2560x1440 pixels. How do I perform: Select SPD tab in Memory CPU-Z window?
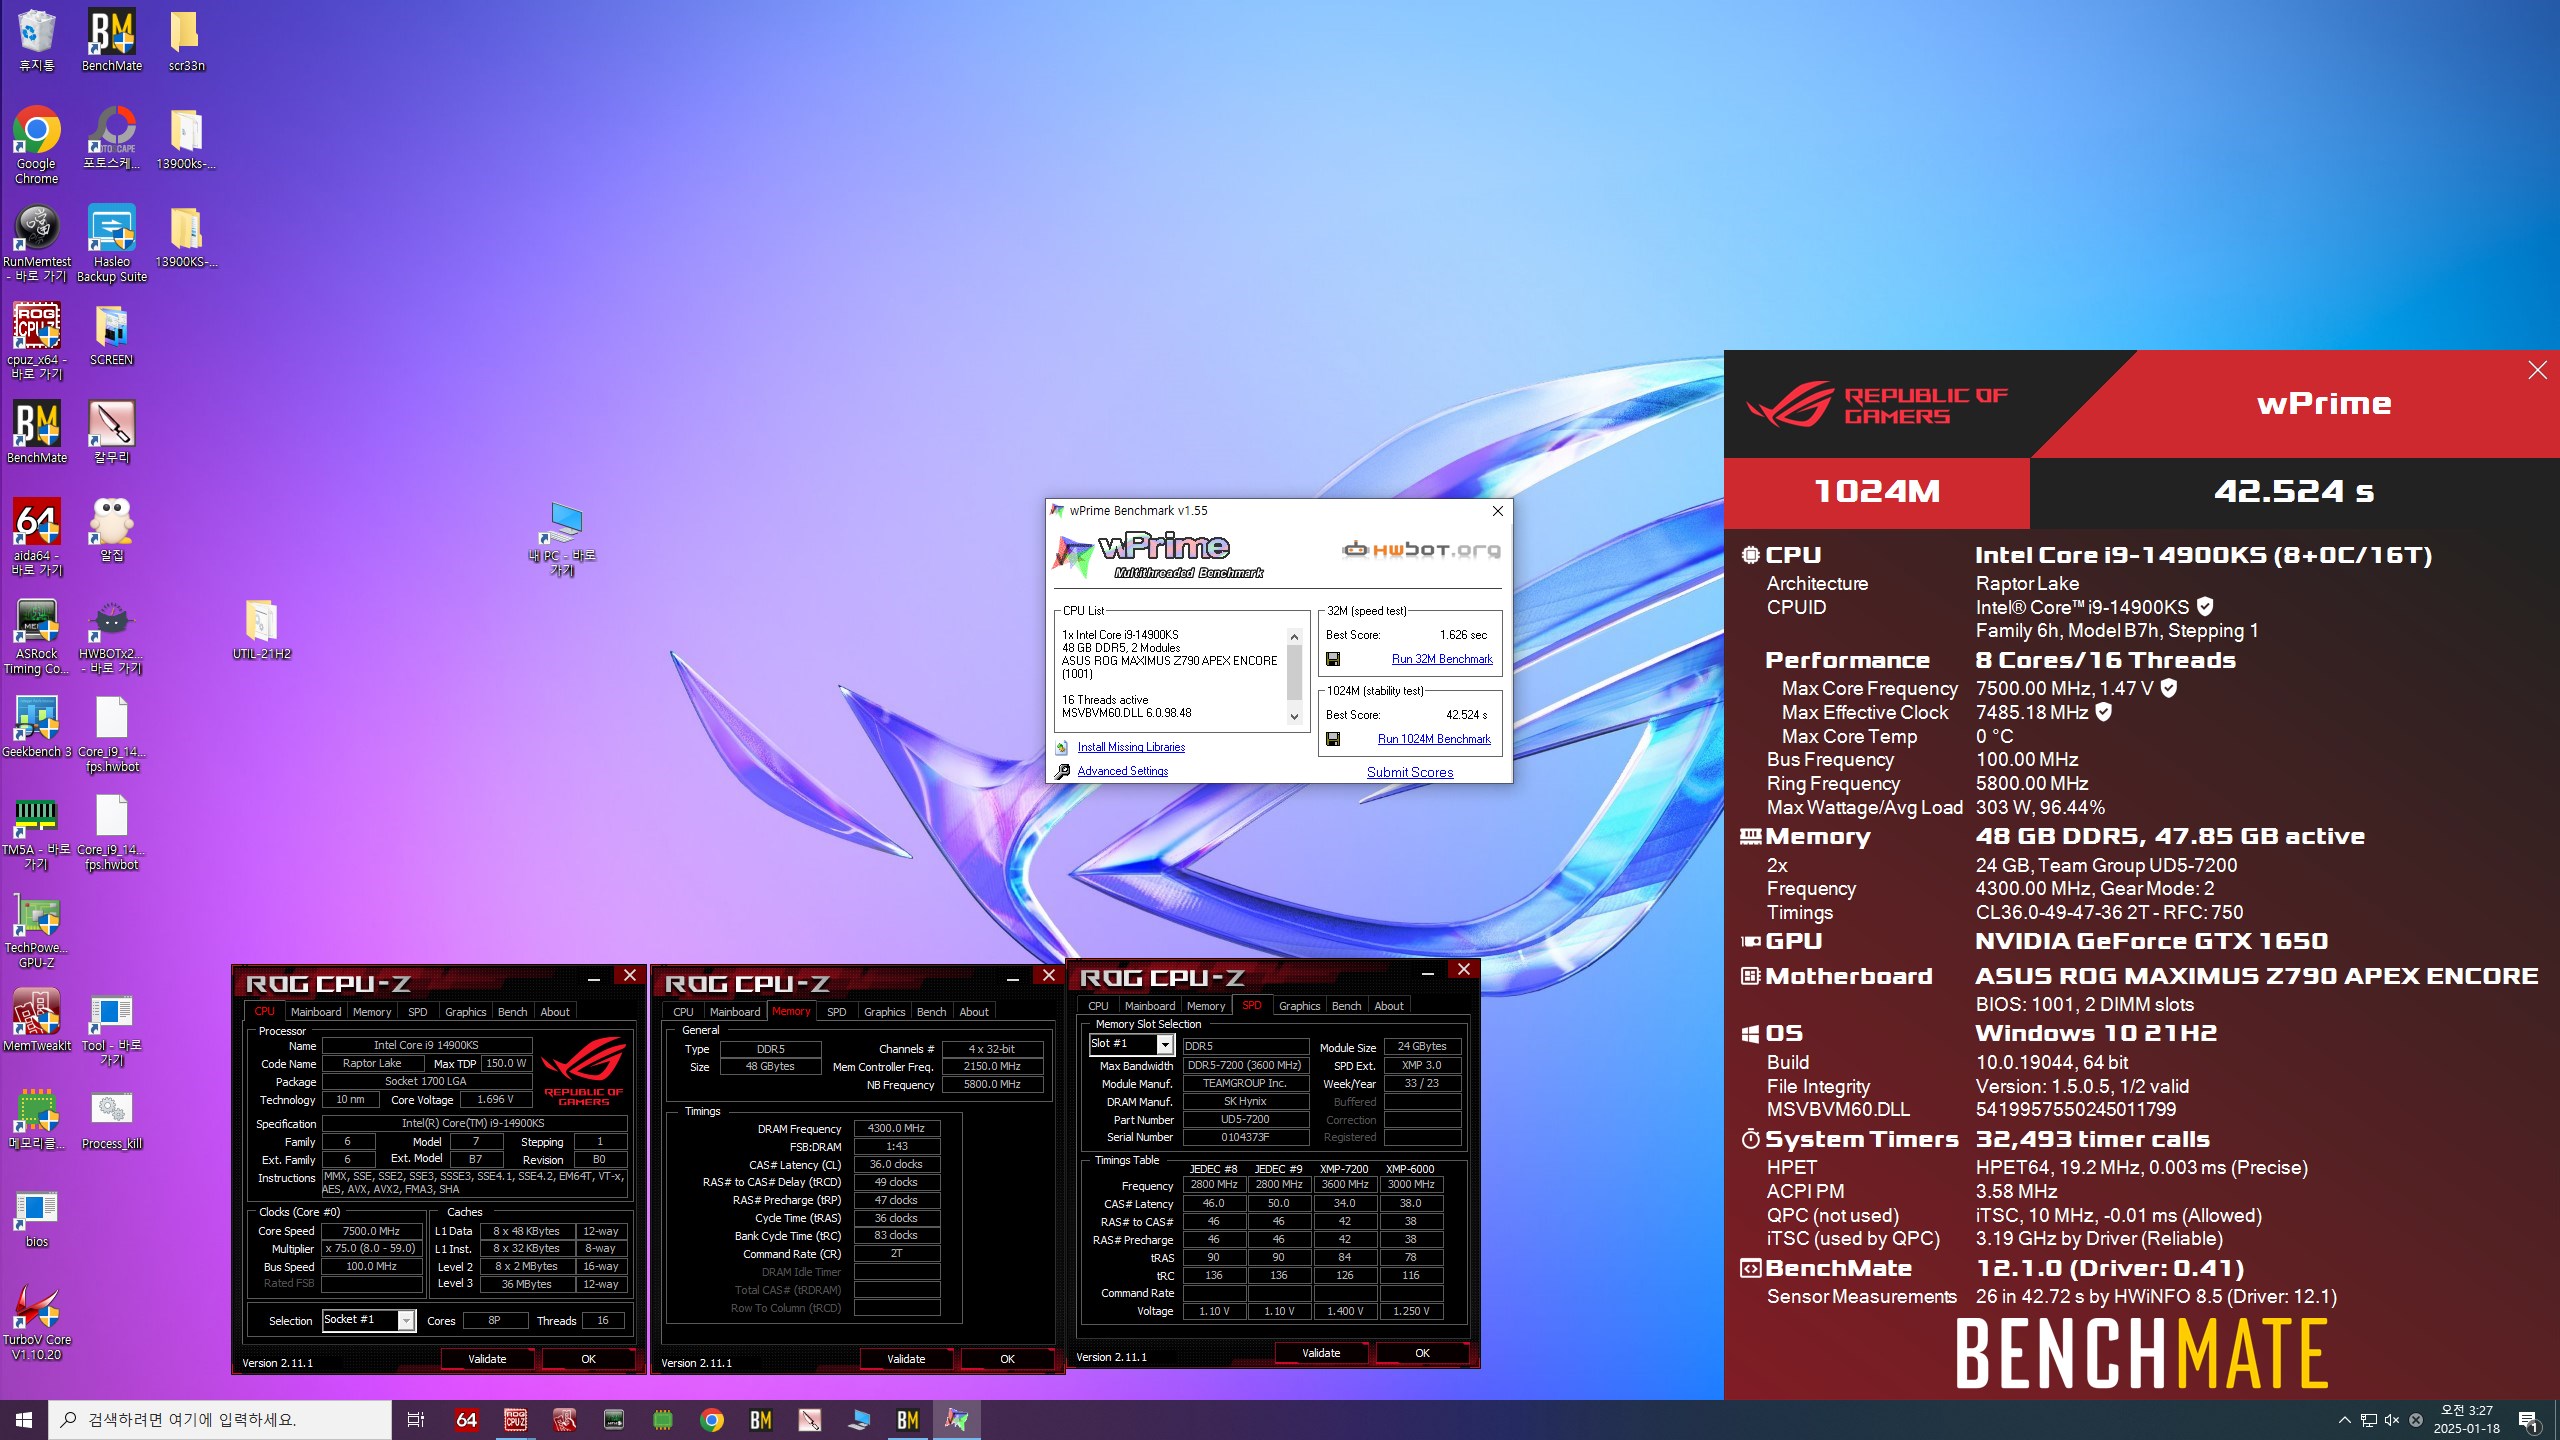point(836,1012)
